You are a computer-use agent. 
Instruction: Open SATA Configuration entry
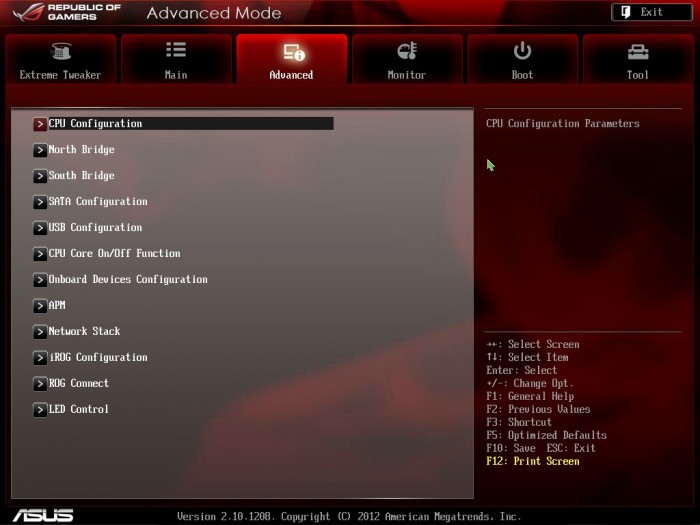pos(98,201)
